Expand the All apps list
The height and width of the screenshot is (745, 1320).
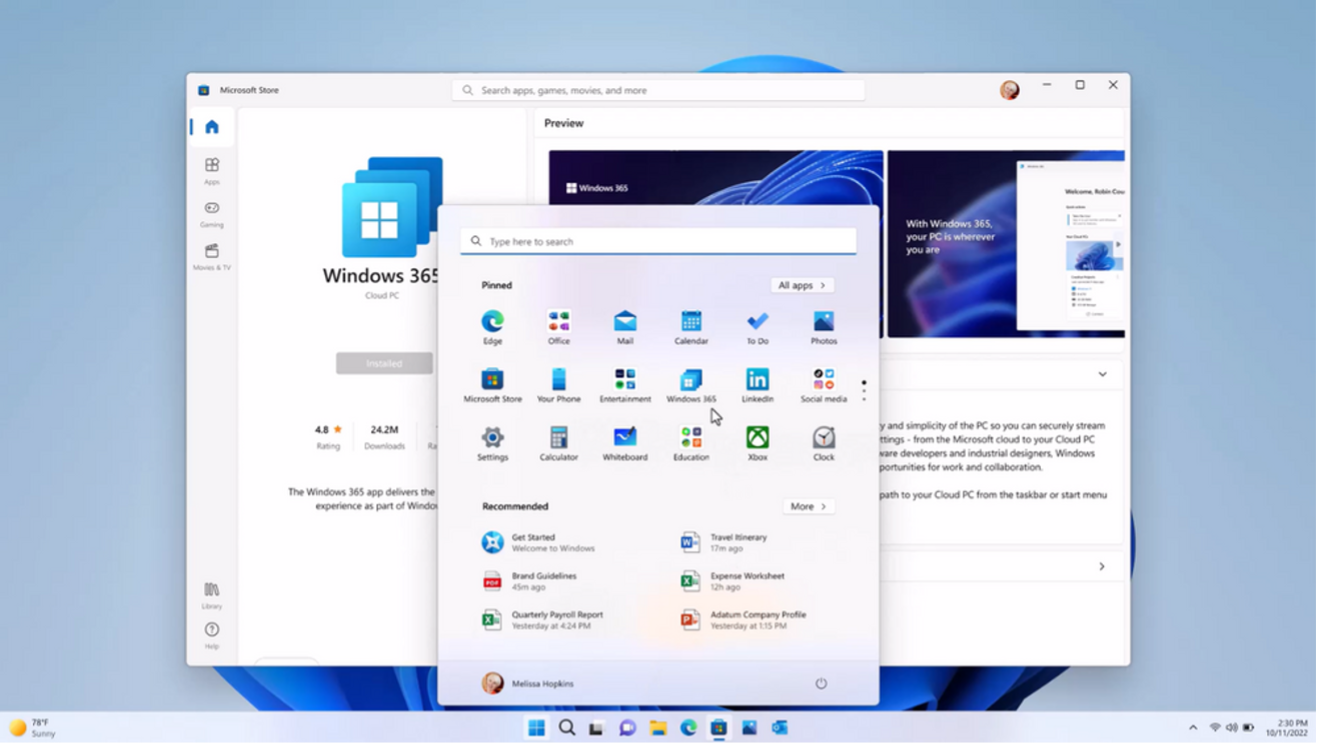(800, 285)
